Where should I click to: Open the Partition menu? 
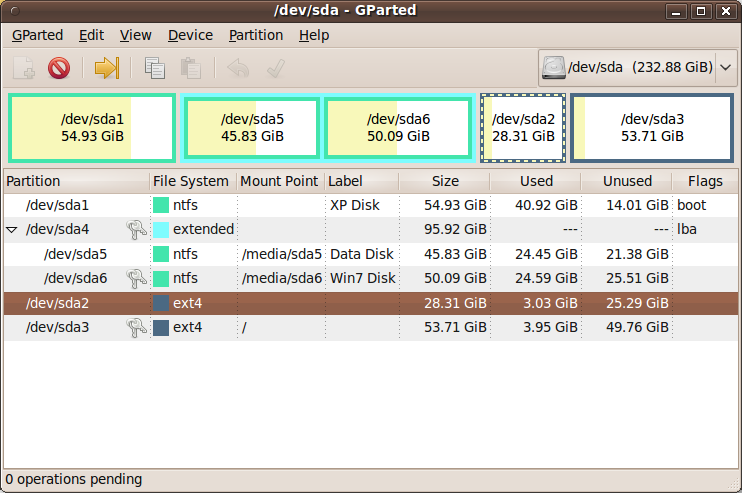256,35
